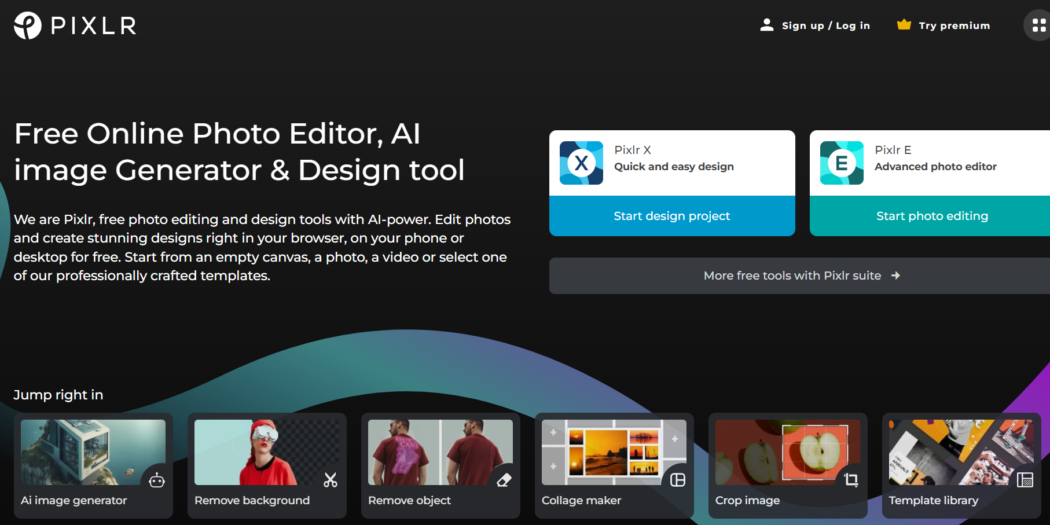Viewport: 1050px width, 525px height.
Task: Click the gold crown premium icon
Action: point(904,25)
